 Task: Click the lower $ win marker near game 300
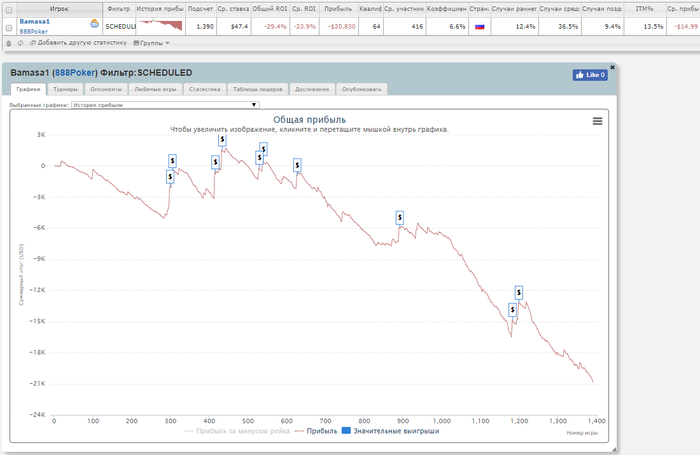(170, 177)
